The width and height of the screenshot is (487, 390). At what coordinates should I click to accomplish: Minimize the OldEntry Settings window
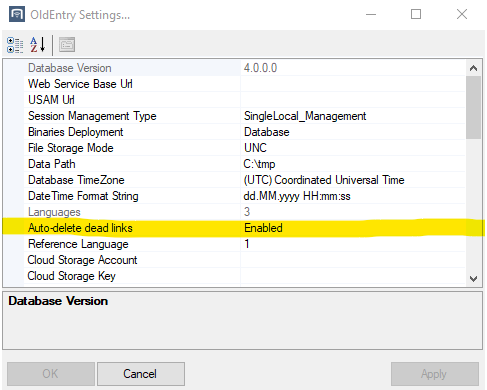tap(371, 14)
